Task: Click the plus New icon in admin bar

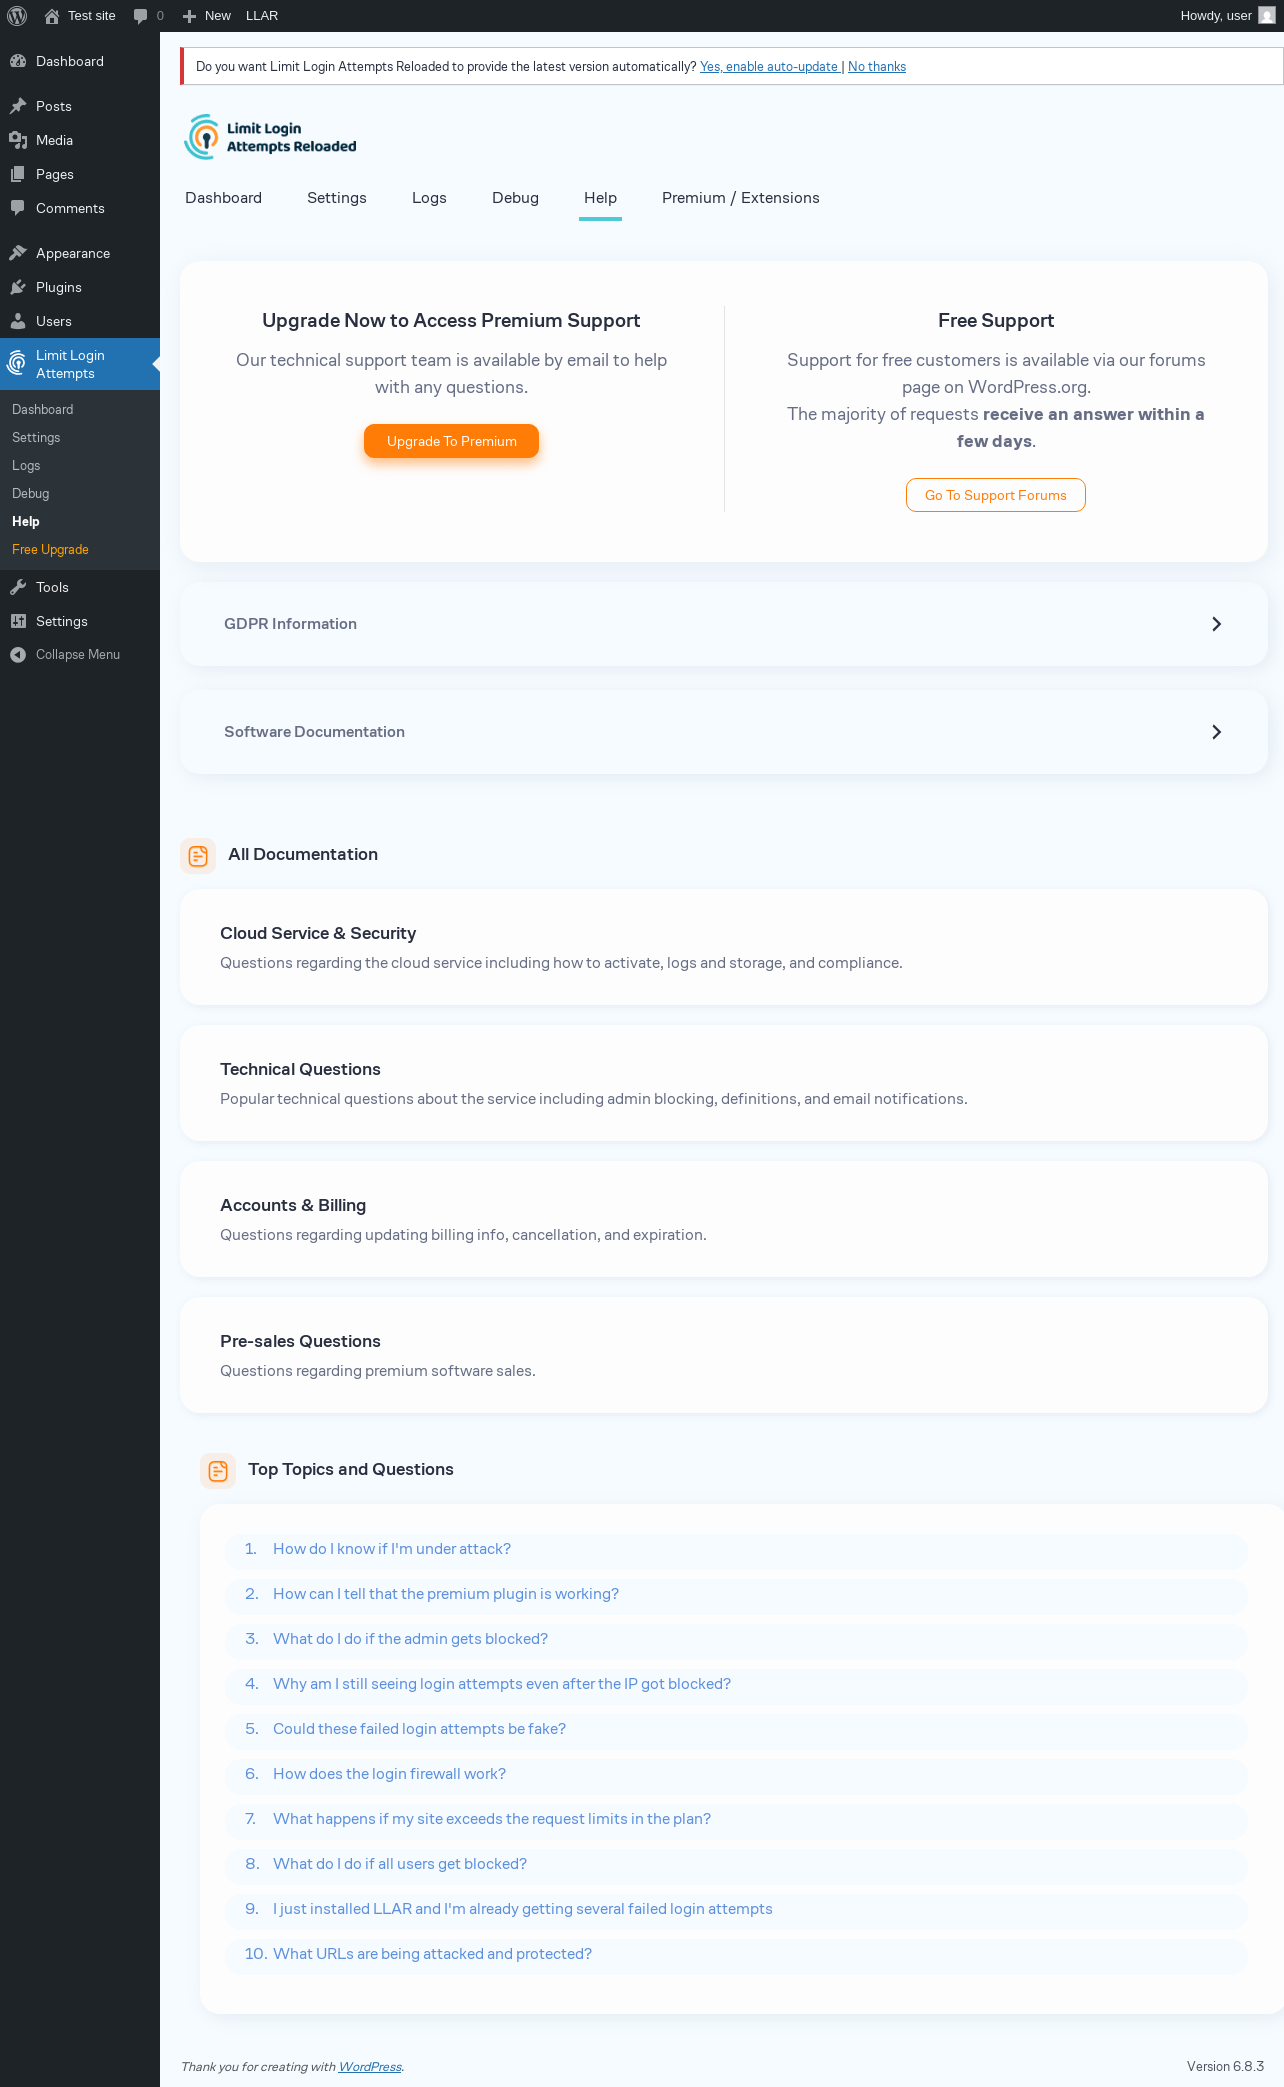Action: [x=189, y=16]
